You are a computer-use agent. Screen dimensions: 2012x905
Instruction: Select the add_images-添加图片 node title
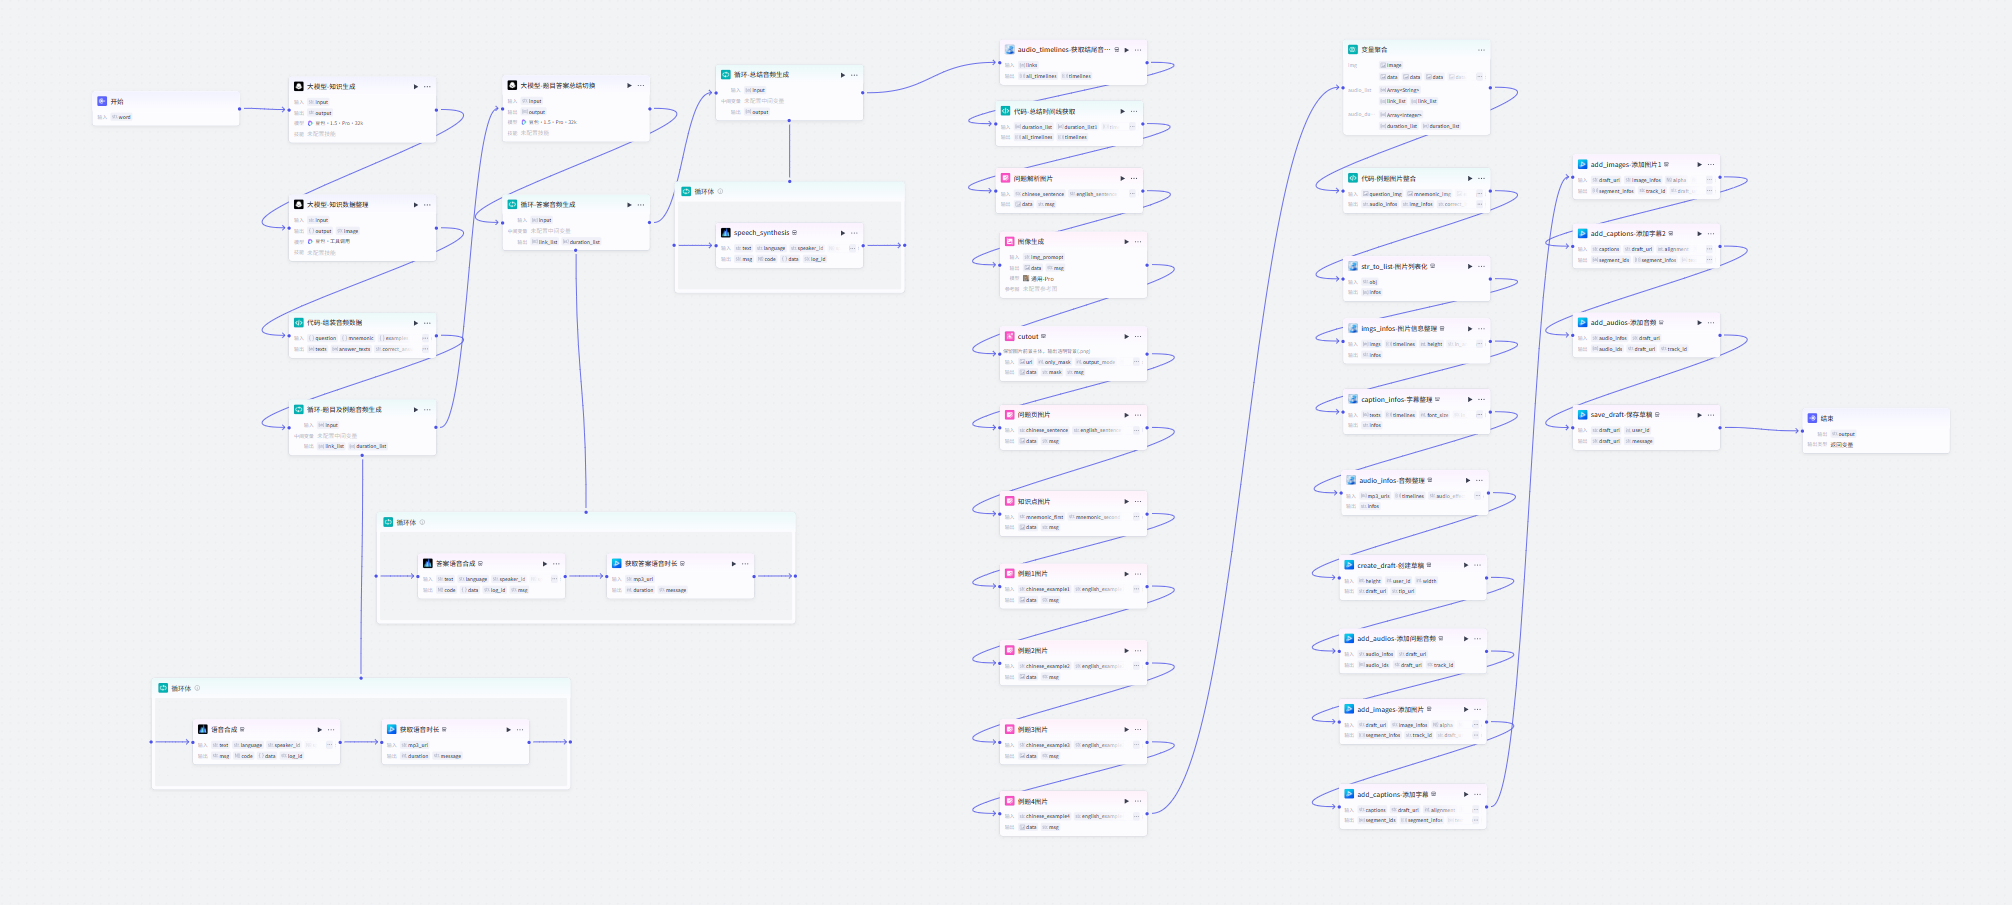pyautogui.click(x=1390, y=709)
